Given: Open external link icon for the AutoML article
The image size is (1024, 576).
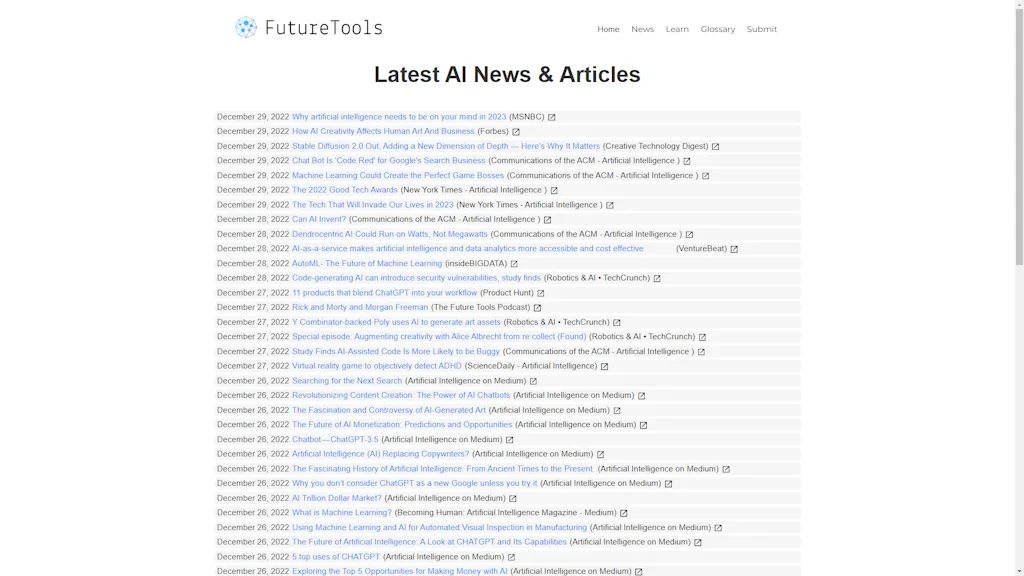Looking at the screenshot, I should click(x=514, y=263).
